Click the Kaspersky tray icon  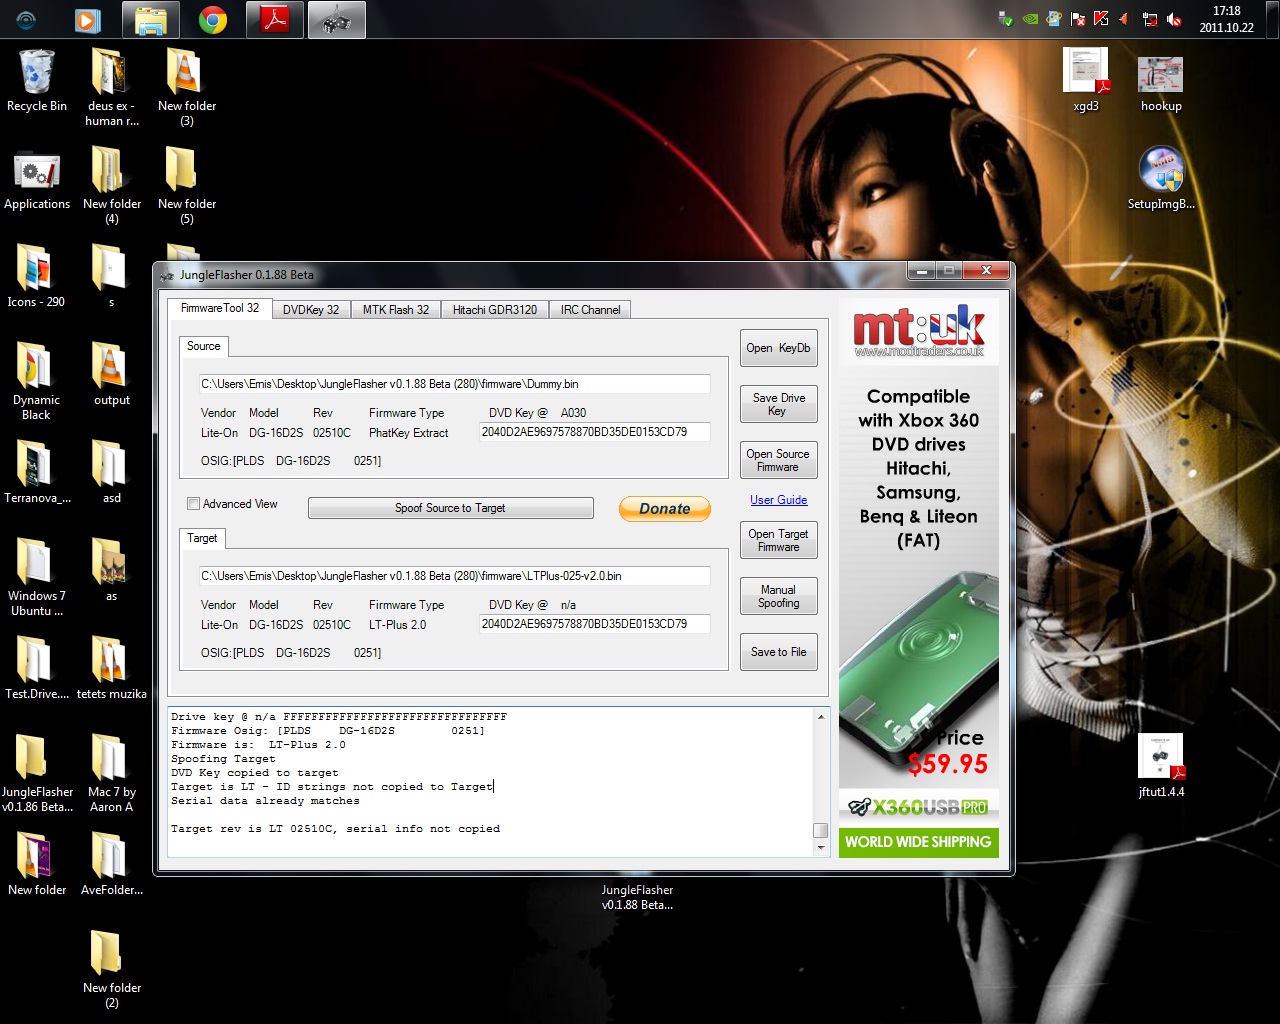point(1101,19)
